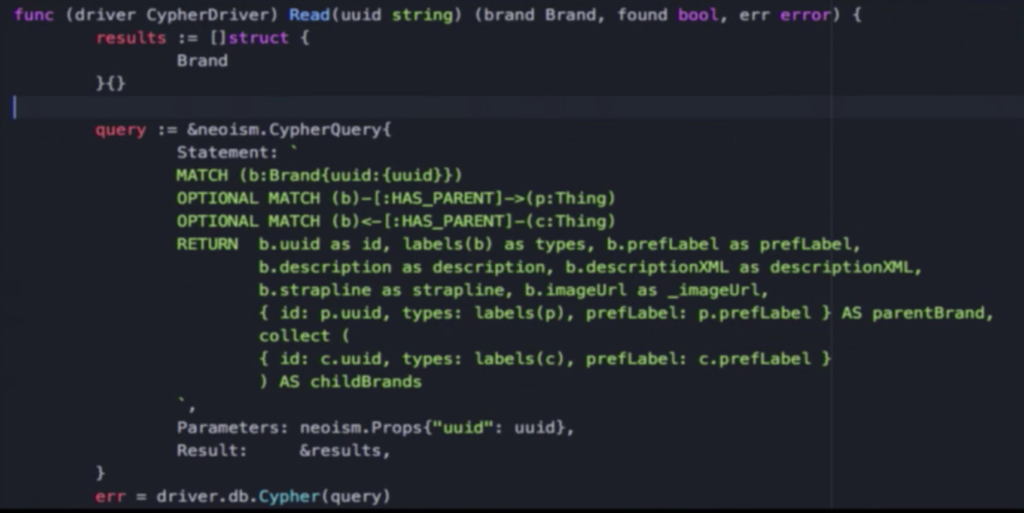The height and width of the screenshot is (513, 1024).
Task: Click the 'collect (' text
Action: pyautogui.click(x=304, y=336)
